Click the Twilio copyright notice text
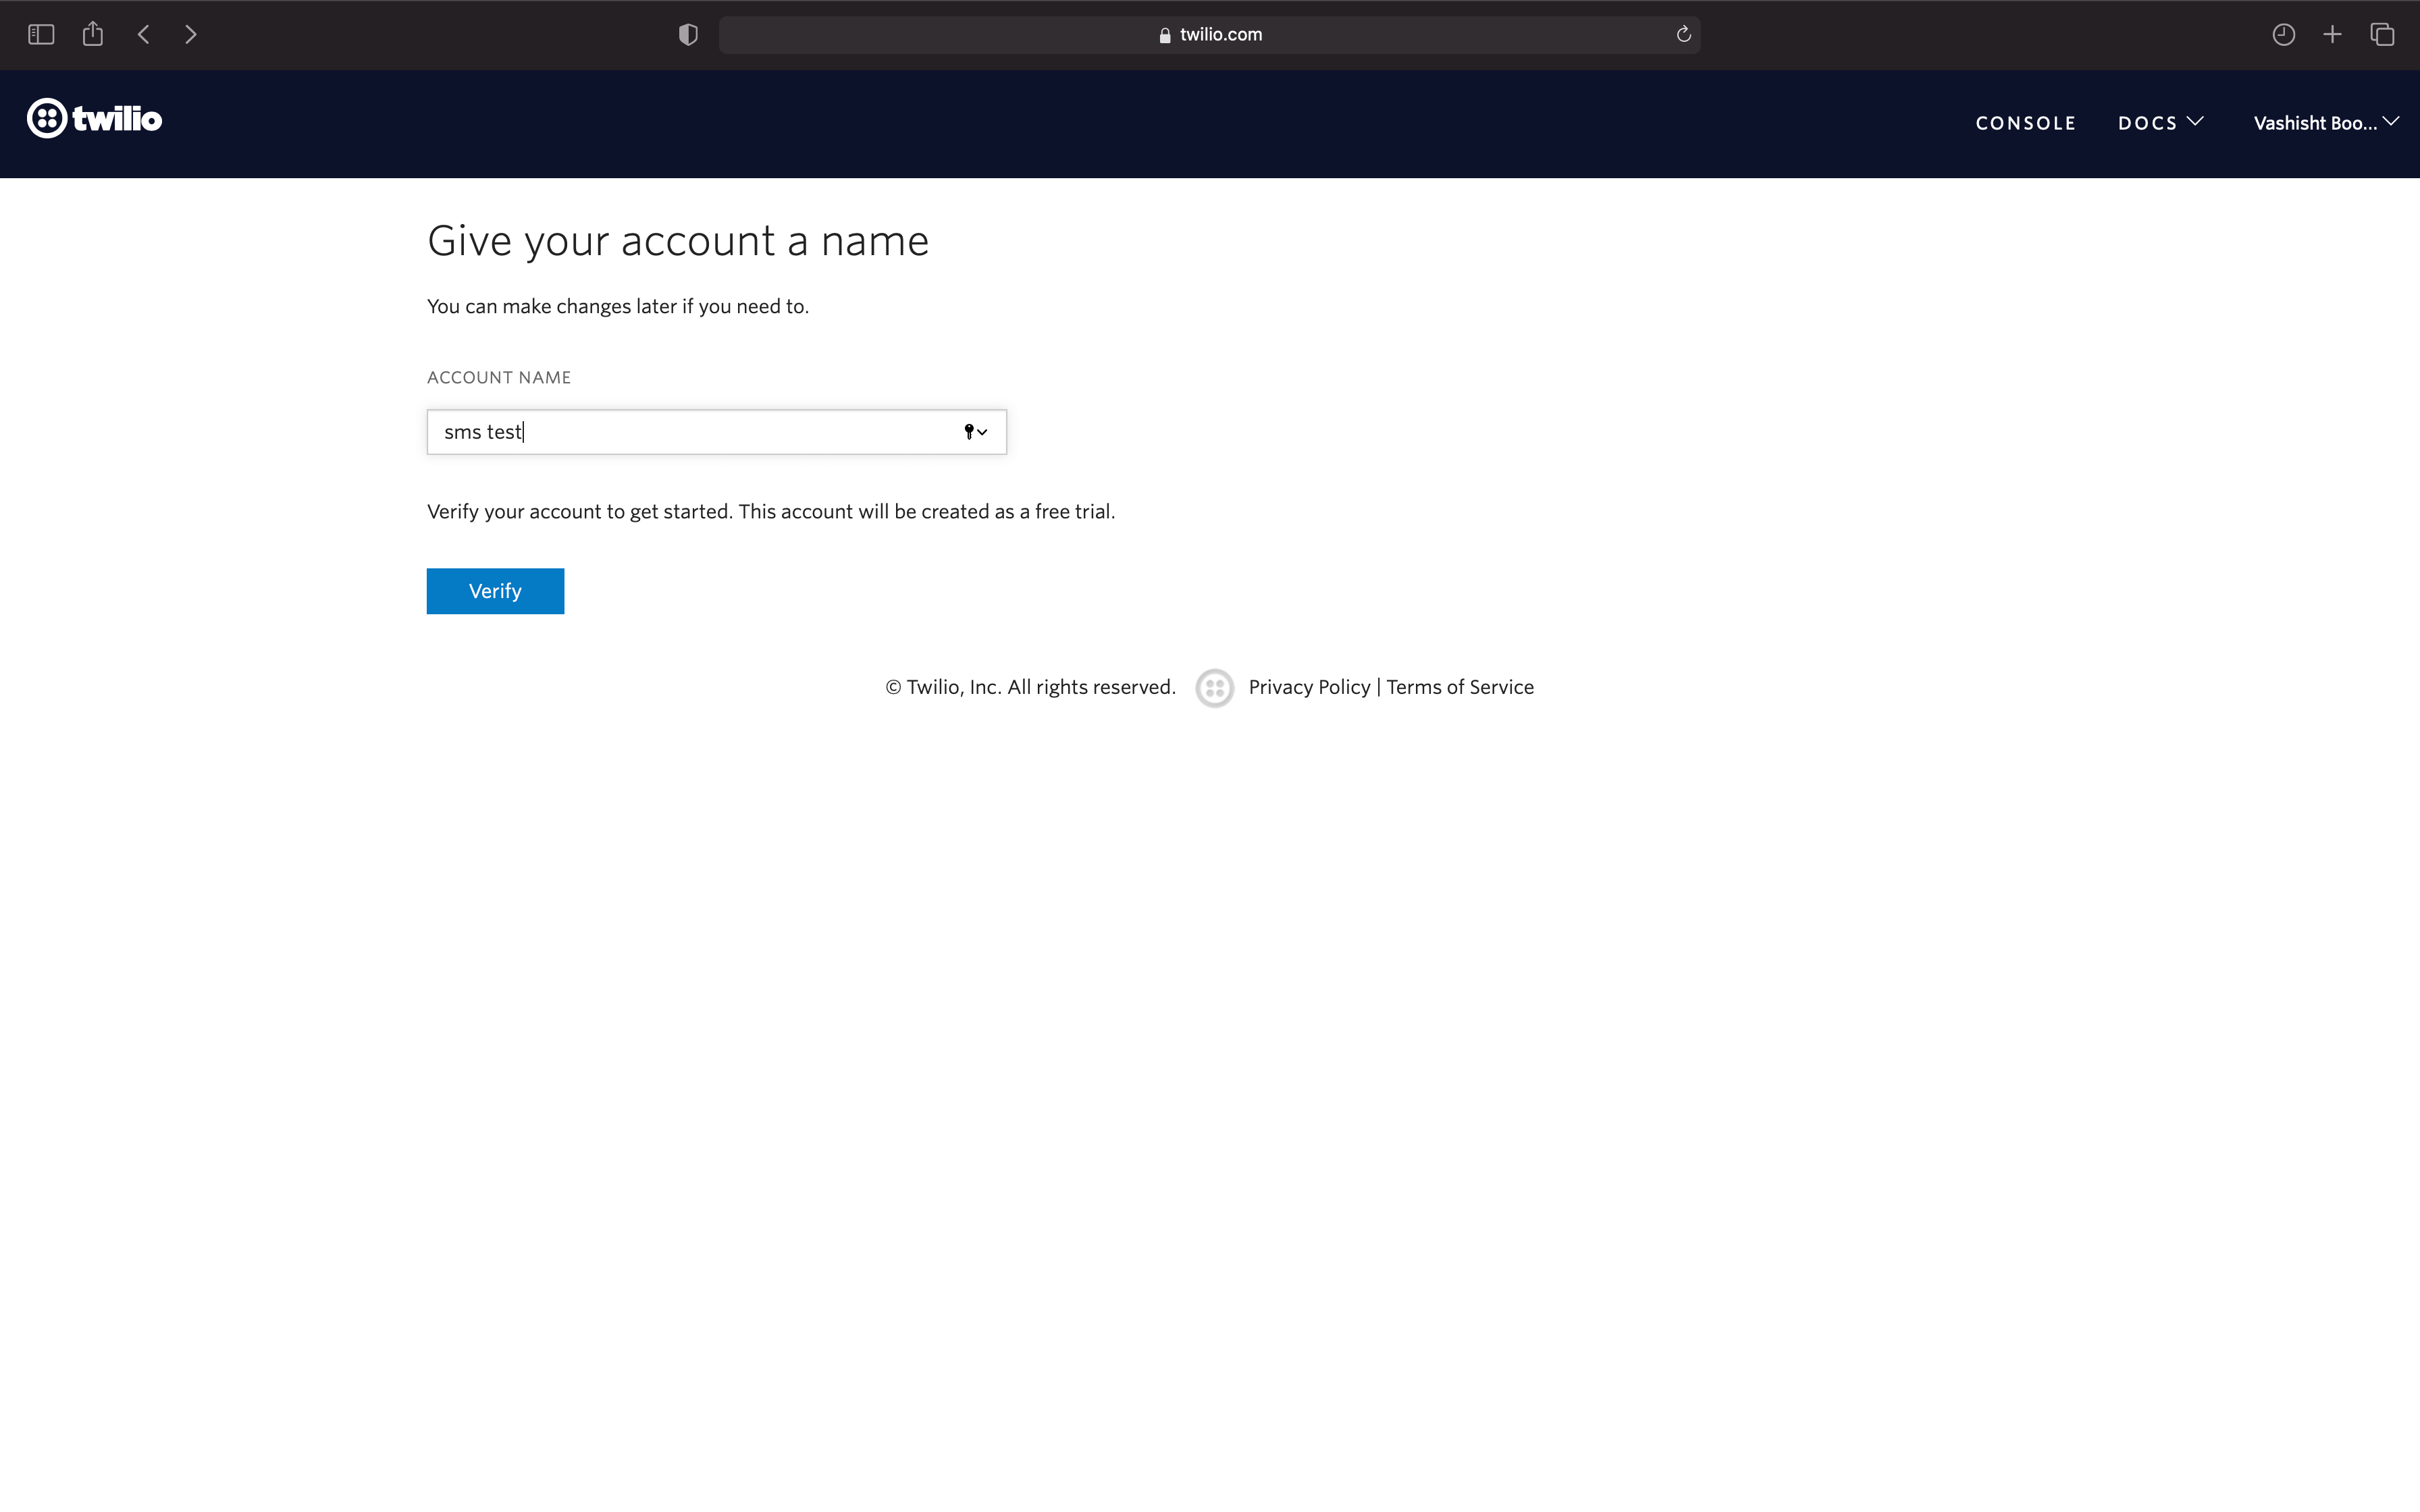 [1030, 687]
